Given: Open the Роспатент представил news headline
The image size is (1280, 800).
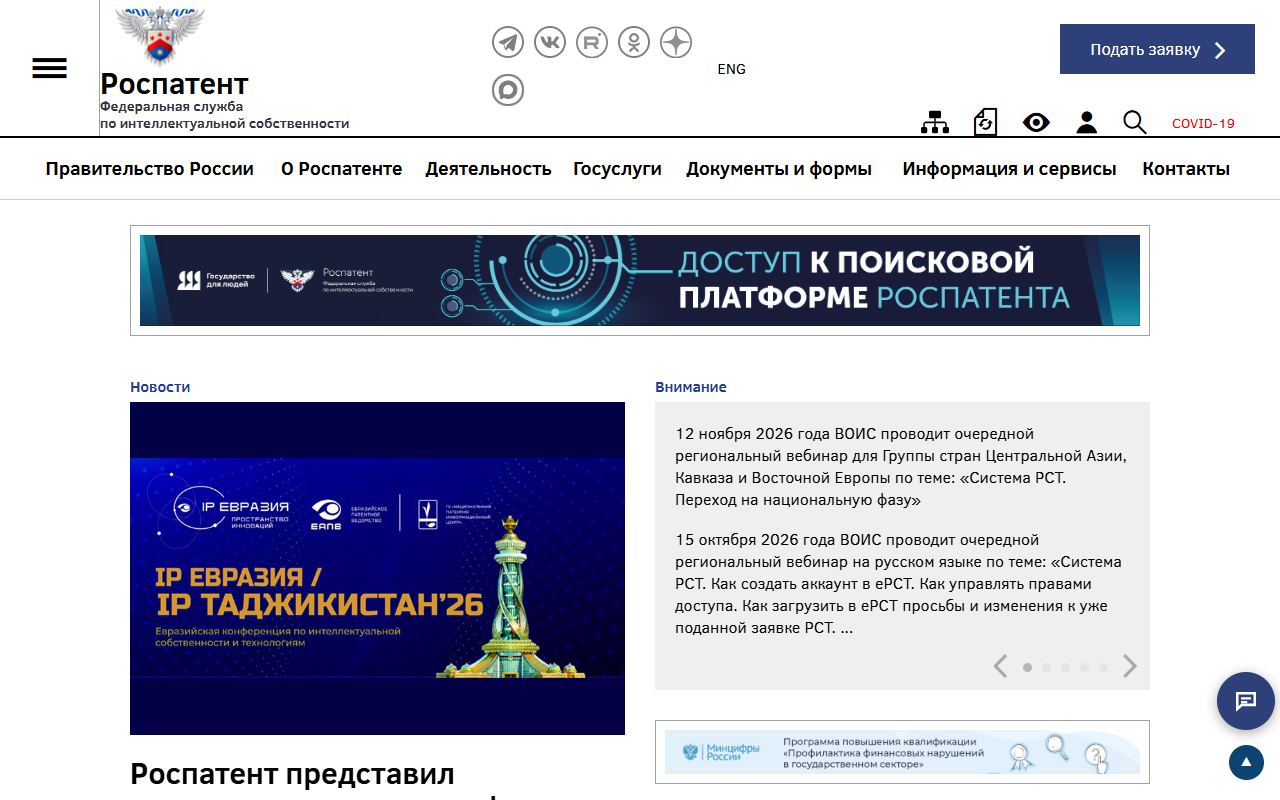Looking at the screenshot, I should pos(292,774).
